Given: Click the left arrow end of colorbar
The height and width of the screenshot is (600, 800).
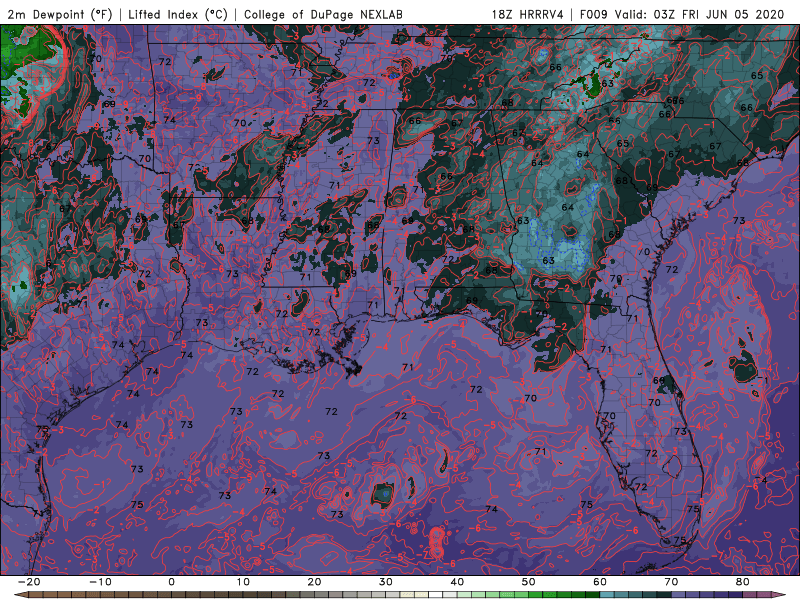Looking at the screenshot, I should tap(21, 595).
